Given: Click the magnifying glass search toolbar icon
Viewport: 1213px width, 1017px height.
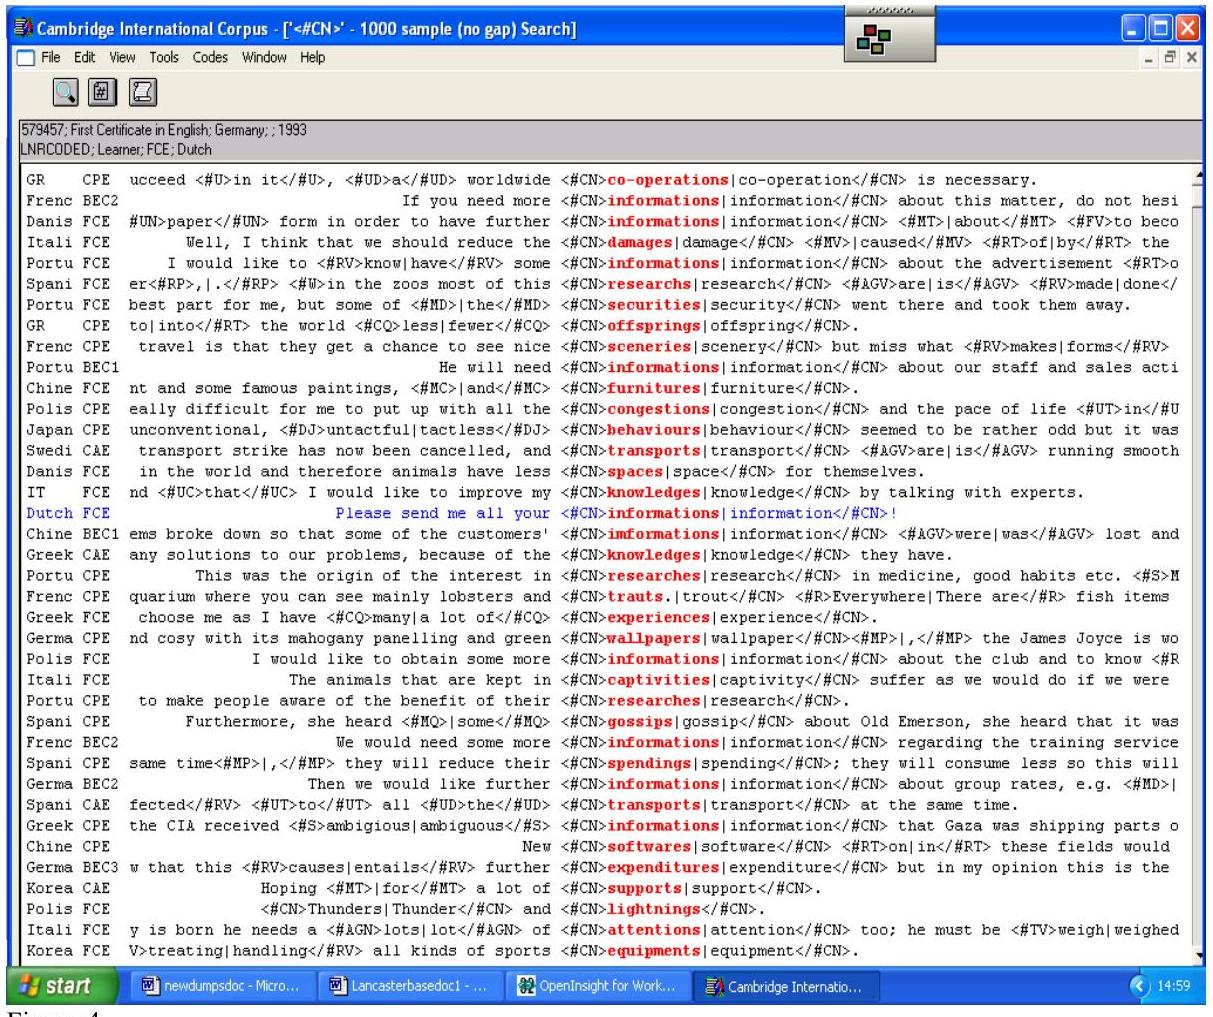Looking at the screenshot, I should 65,93.
